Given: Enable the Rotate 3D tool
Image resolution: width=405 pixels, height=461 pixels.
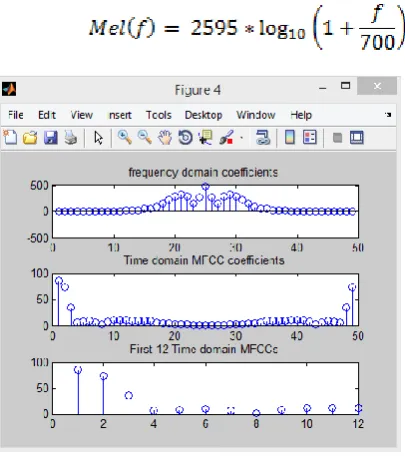Looking at the screenshot, I should [x=185, y=137].
